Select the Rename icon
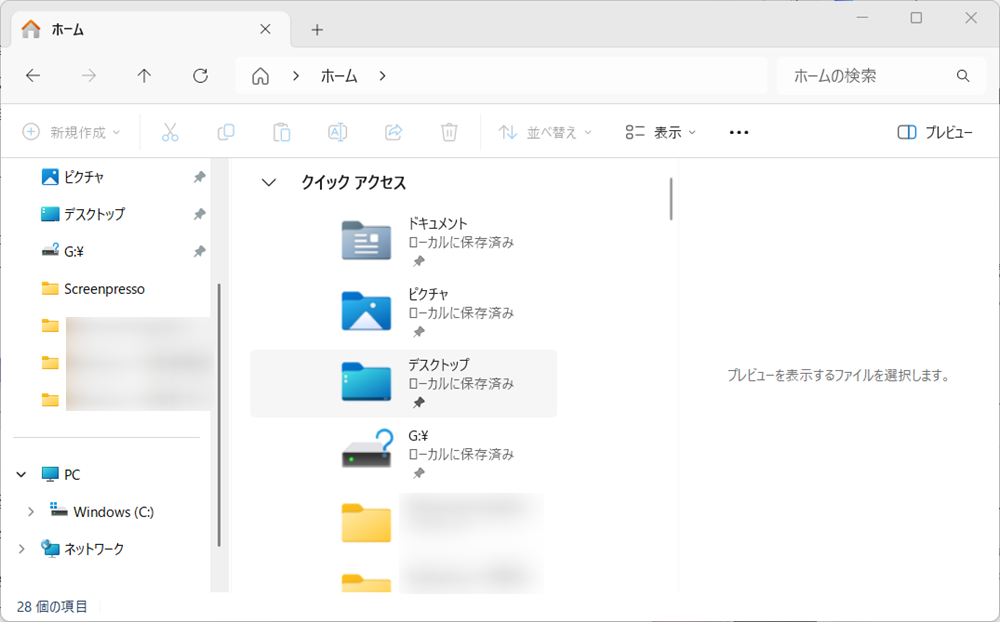The width and height of the screenshot is (1000, 622). (337, 131)
